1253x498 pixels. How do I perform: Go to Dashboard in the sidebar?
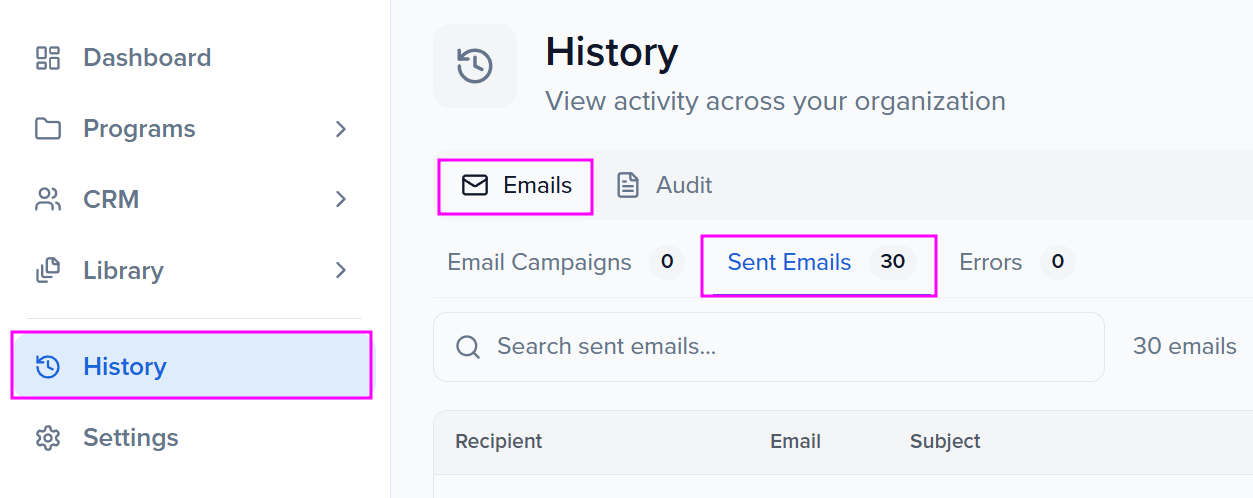pyautogui.click(x=147, y=58)
